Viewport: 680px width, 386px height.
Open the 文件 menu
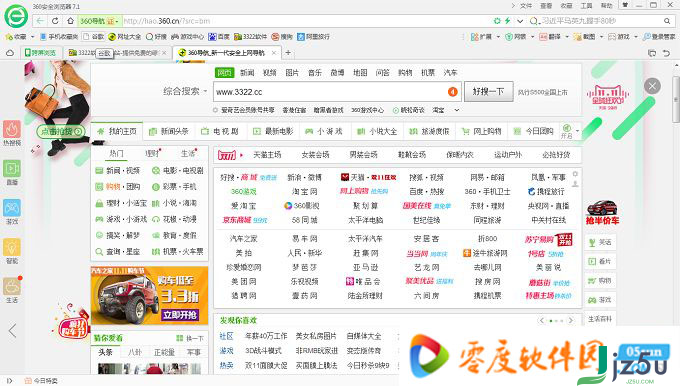pos(526,6)
